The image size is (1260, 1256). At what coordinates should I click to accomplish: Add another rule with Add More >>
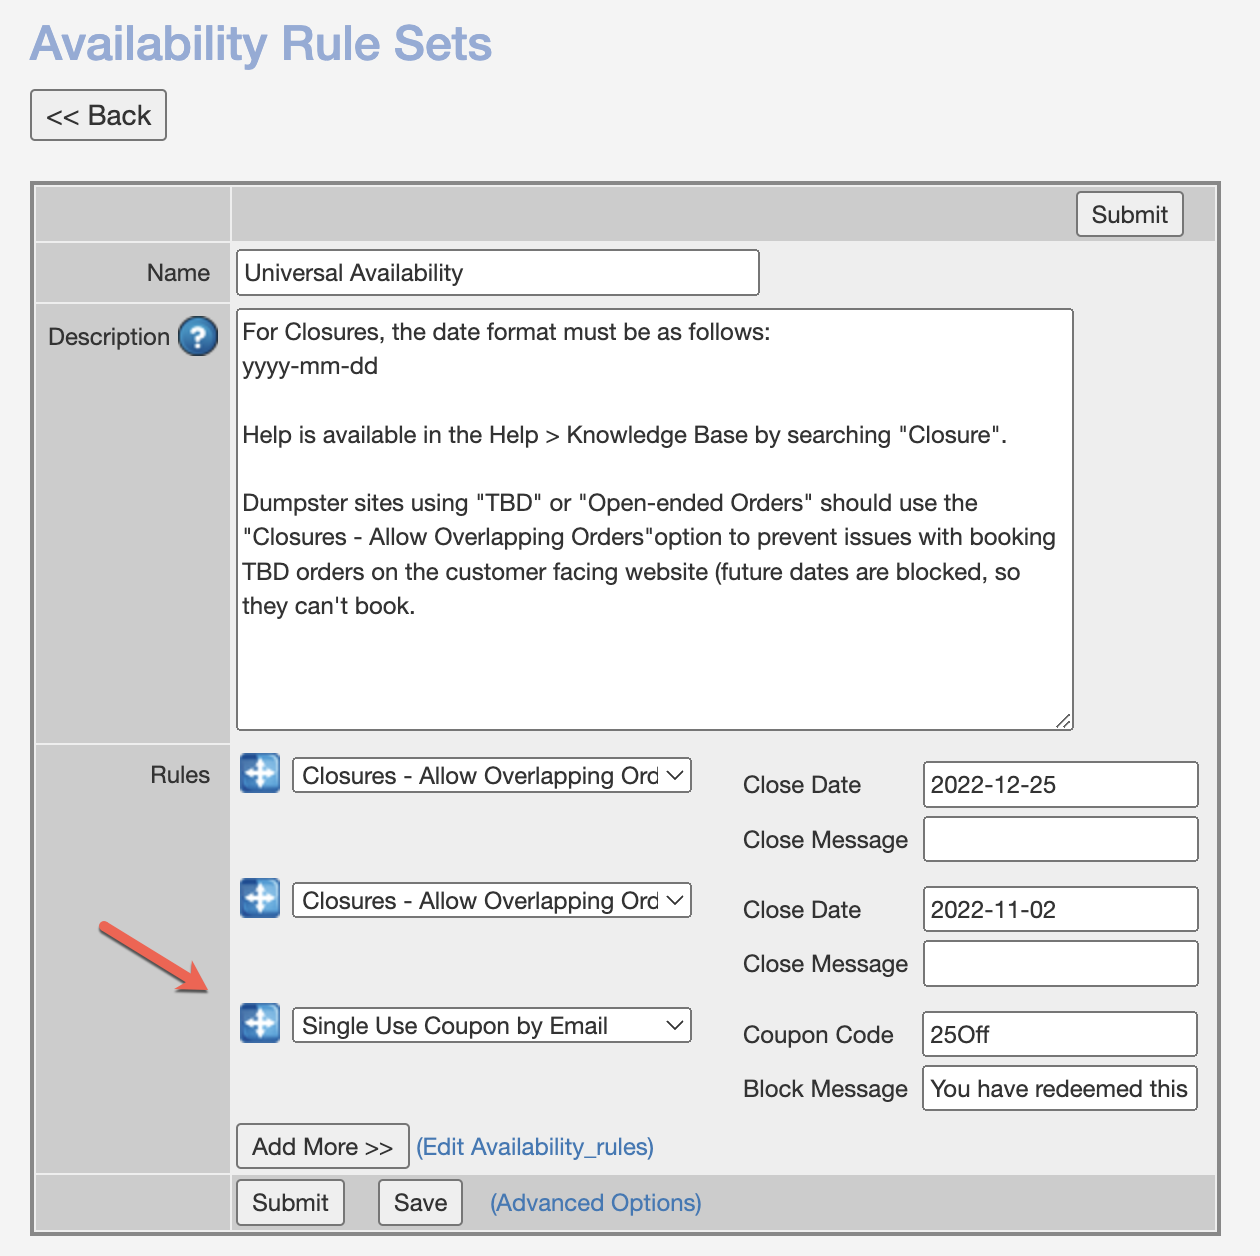tap(322, 1147)
